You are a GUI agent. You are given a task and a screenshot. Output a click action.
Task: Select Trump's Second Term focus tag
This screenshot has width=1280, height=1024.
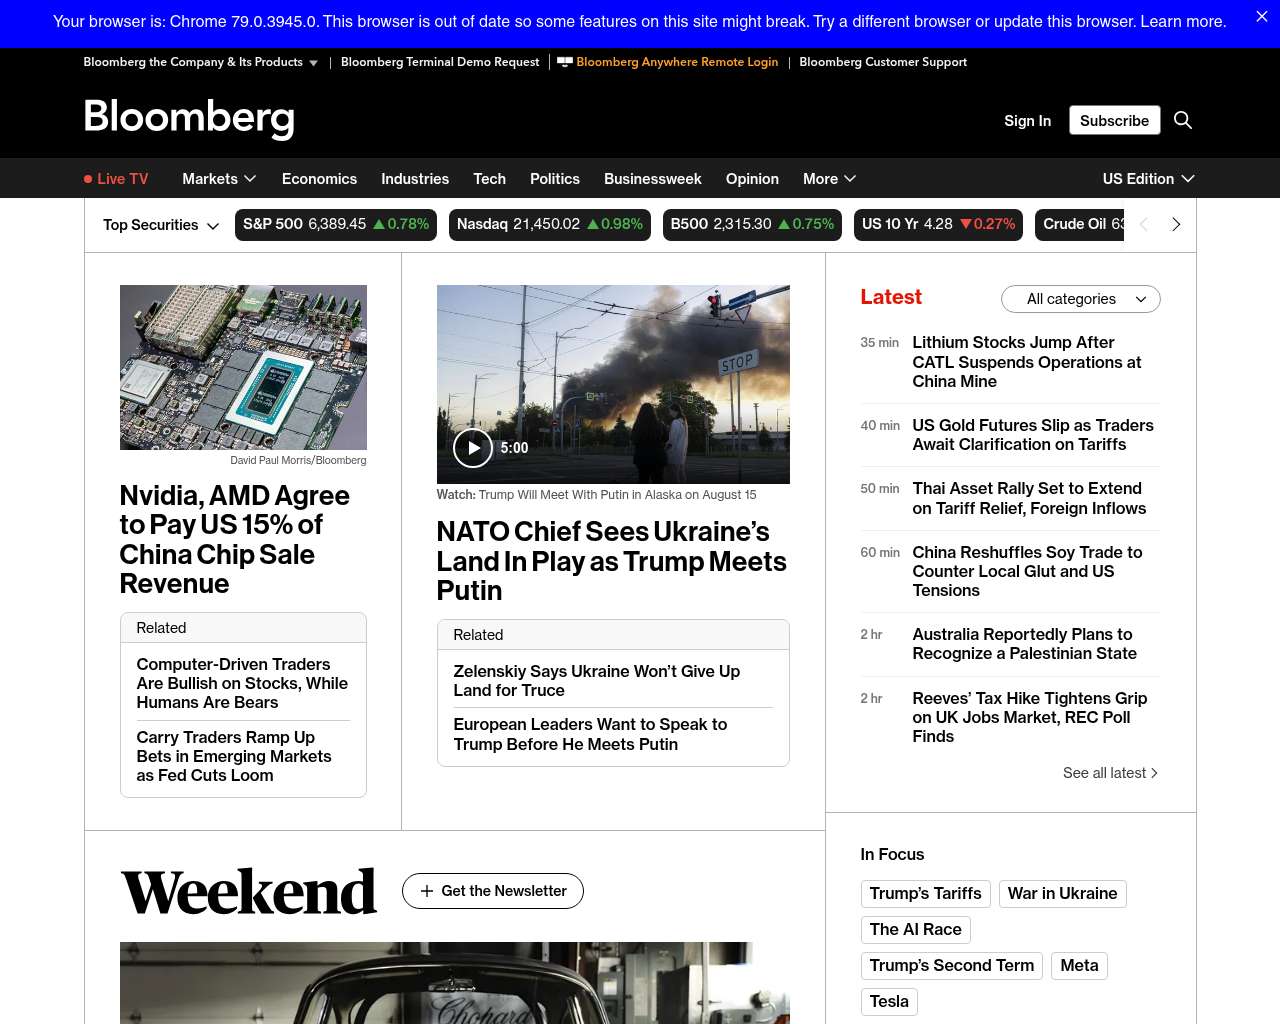point(951,966)
